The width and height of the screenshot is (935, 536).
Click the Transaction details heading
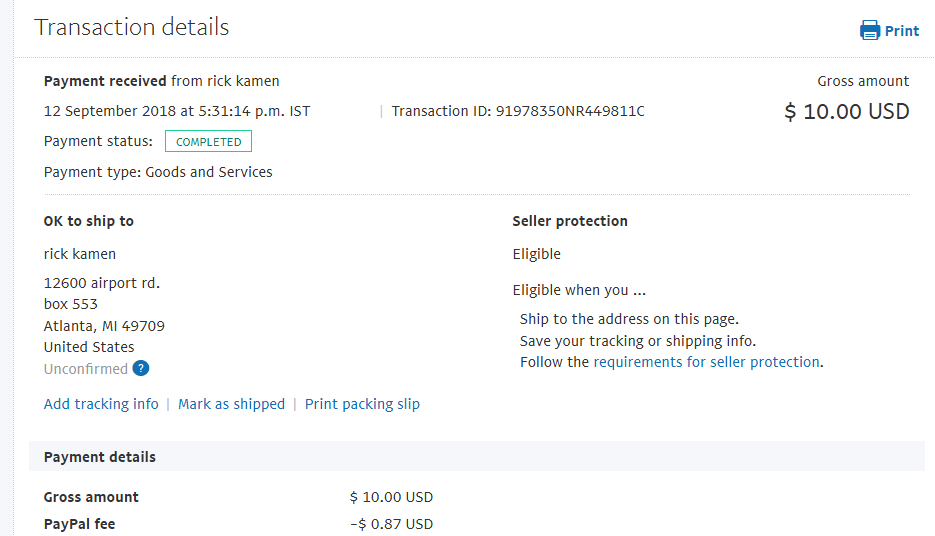(132, 27)
